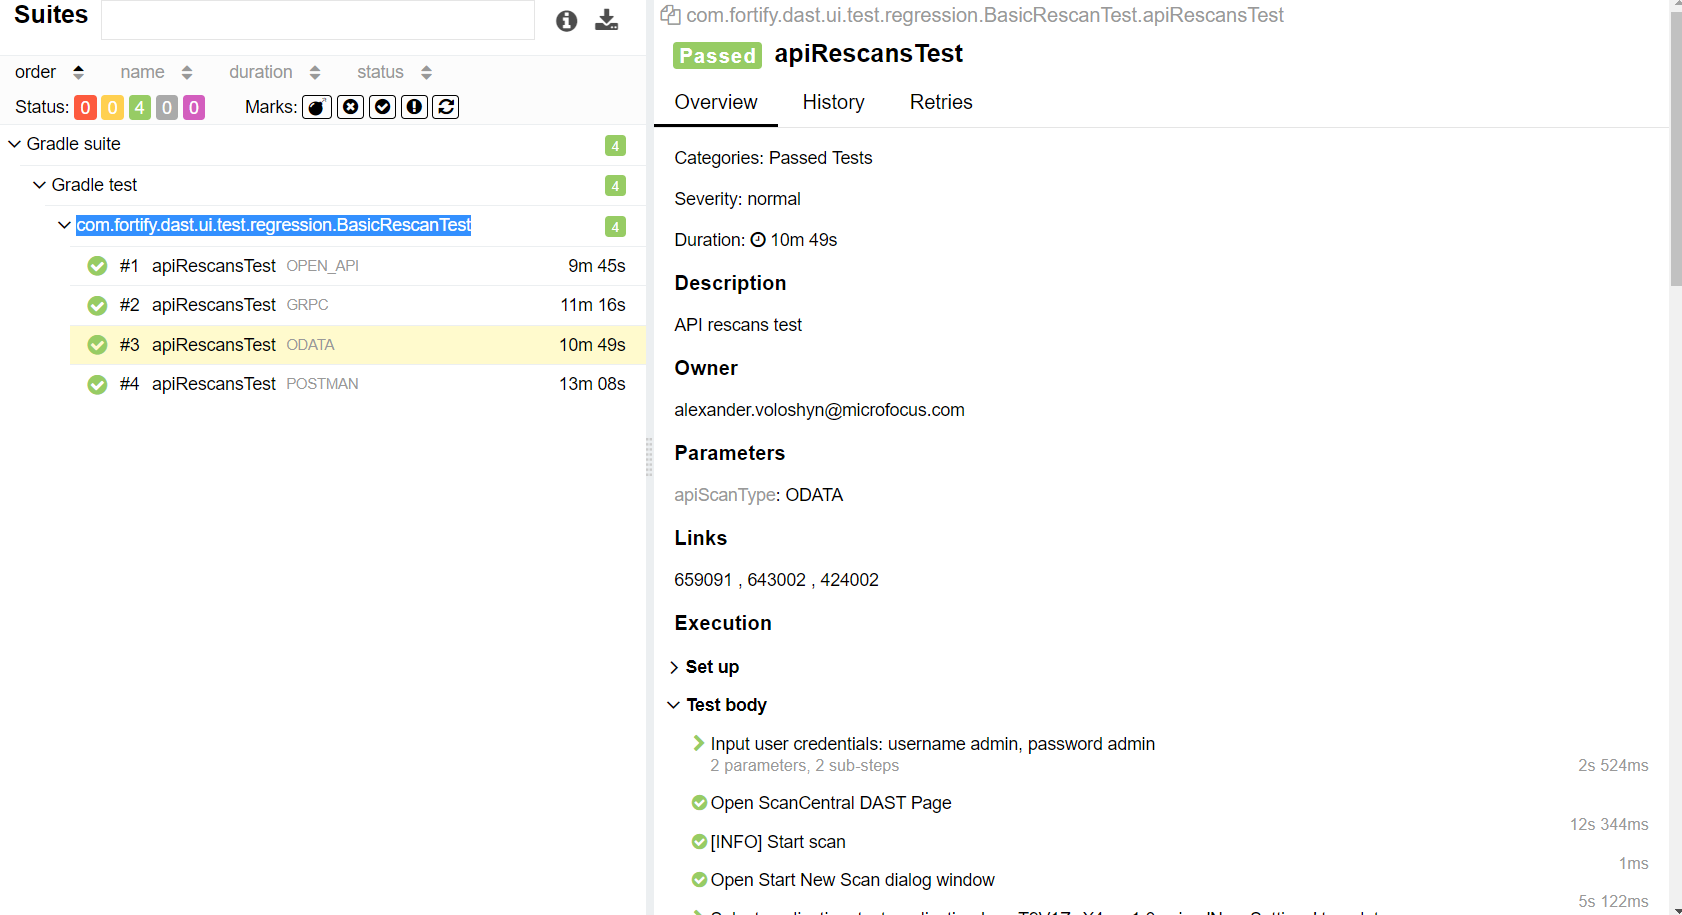Collapse the Gradle suite tree node
This screenshot has height=915, width=1682.
tap(15, 144)
